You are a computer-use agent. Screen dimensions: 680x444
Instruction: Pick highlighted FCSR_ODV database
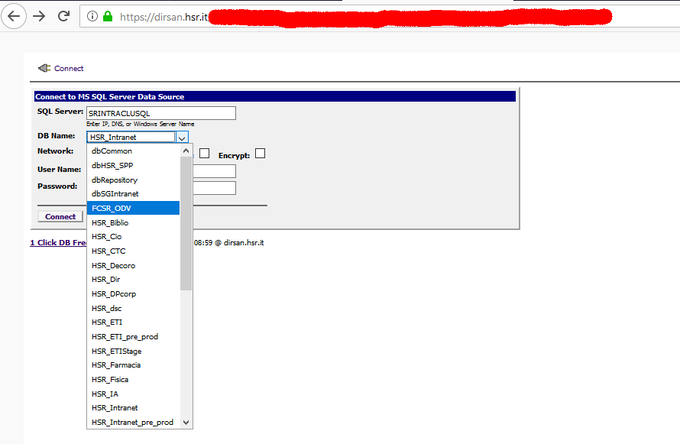pyautogui.click(x=133, y=208)
